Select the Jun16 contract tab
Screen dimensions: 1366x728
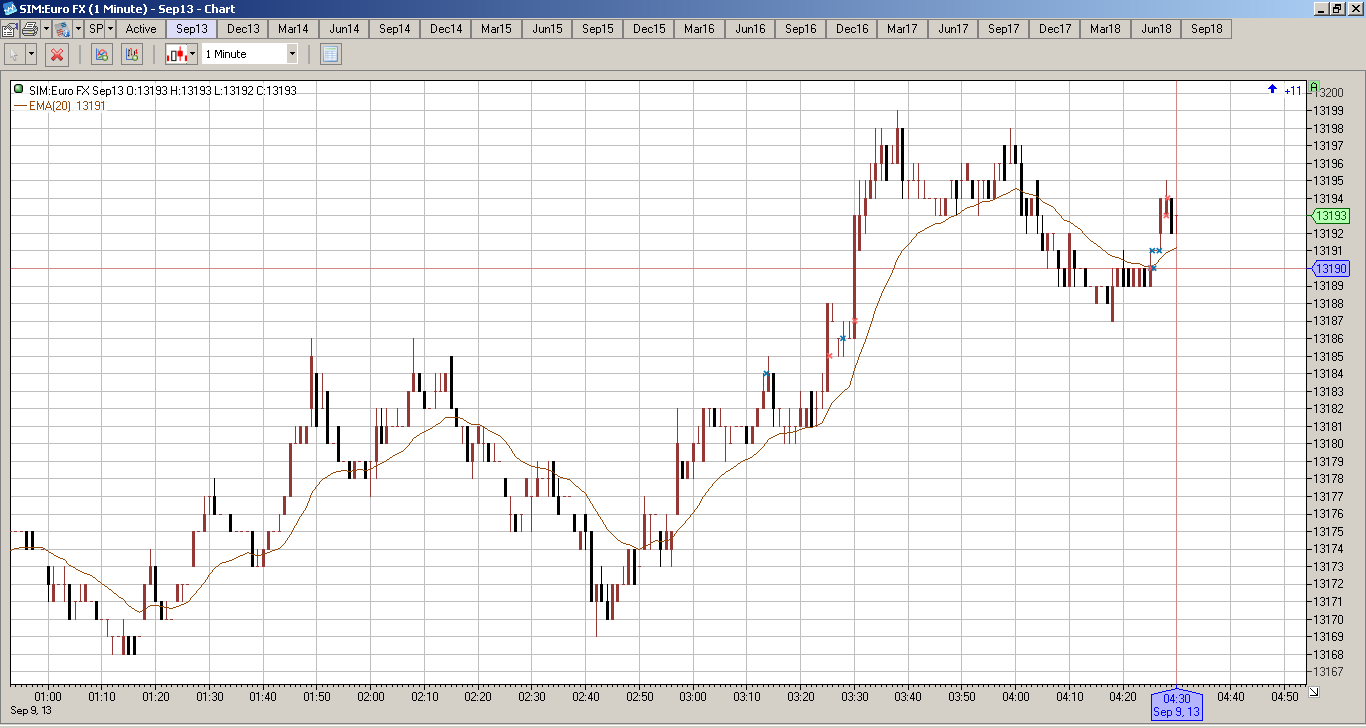(750, 29)
